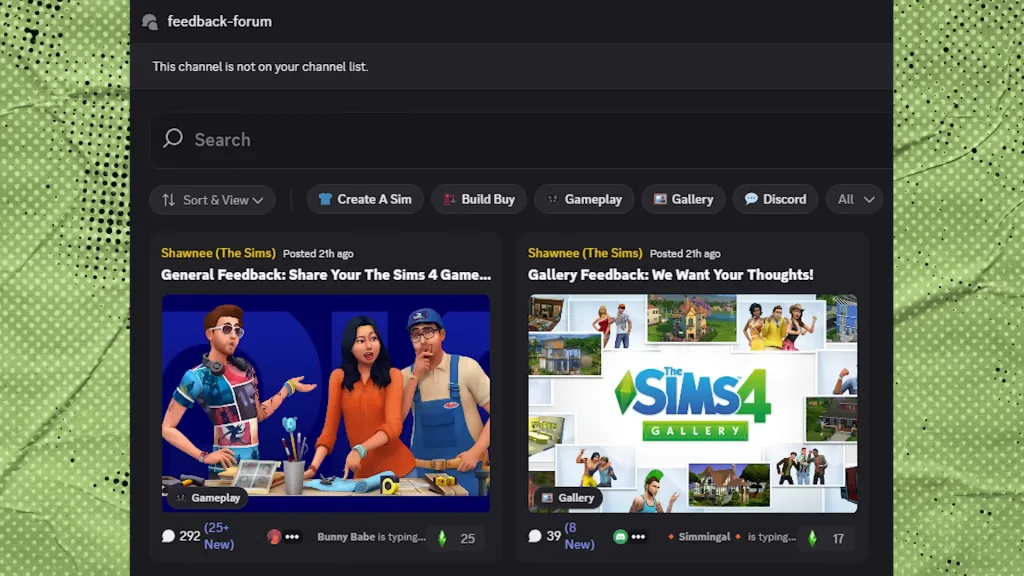Open the Sort & View dropdown
The width and height of the screenshot is (1024, 576).
click(212, 200)
